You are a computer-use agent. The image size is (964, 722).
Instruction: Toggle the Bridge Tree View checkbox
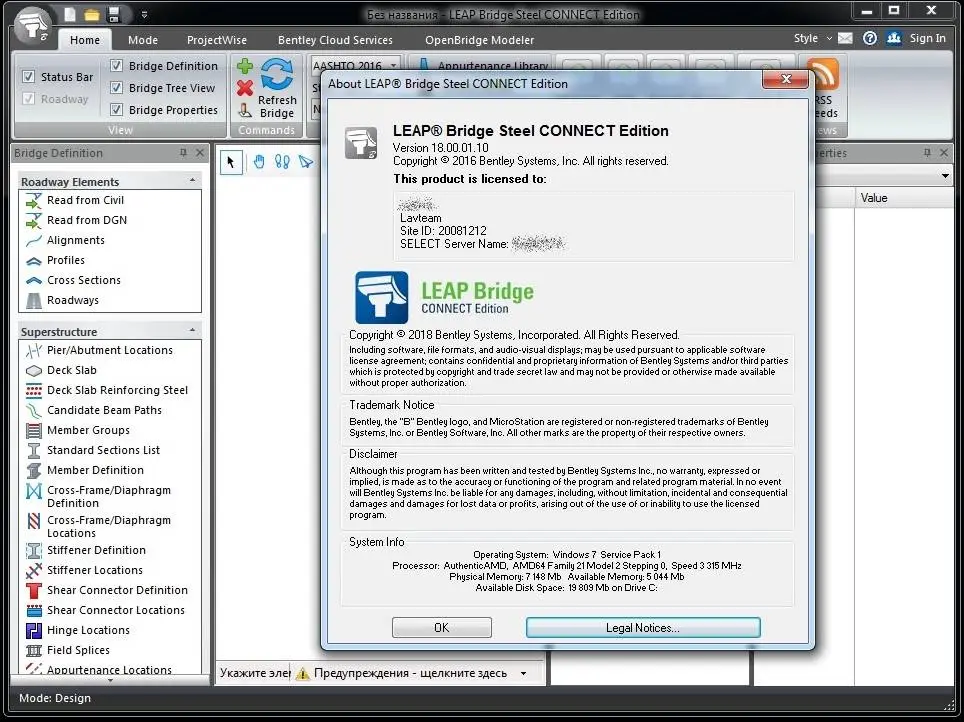[116, 88]
